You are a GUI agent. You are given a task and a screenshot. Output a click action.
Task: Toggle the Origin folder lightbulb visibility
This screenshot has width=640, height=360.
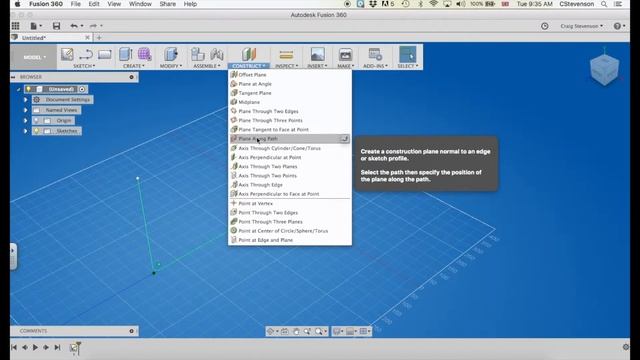(36, 120)
